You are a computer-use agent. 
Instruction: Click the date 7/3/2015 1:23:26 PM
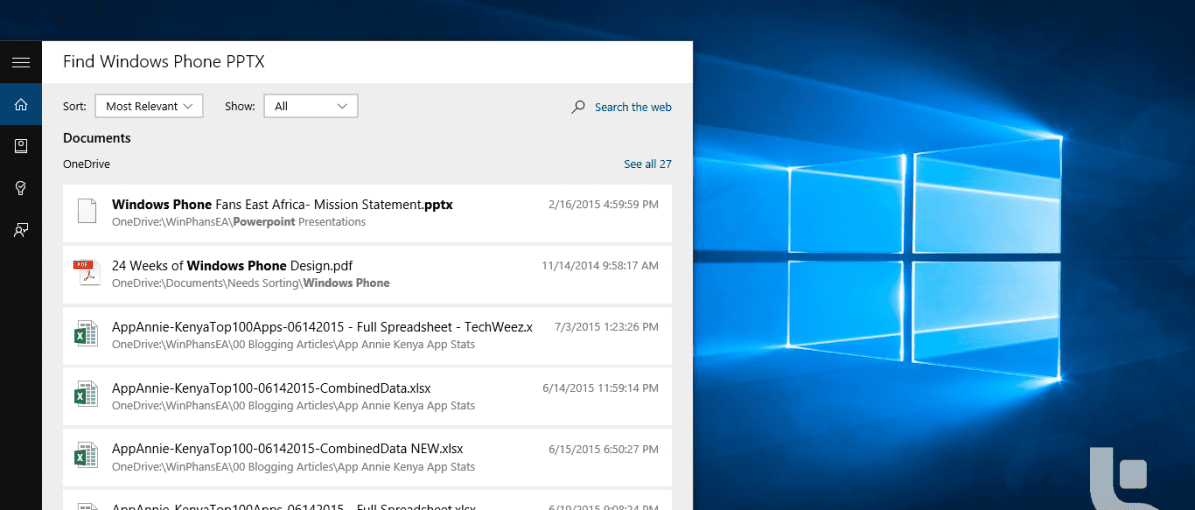(607, 327)
